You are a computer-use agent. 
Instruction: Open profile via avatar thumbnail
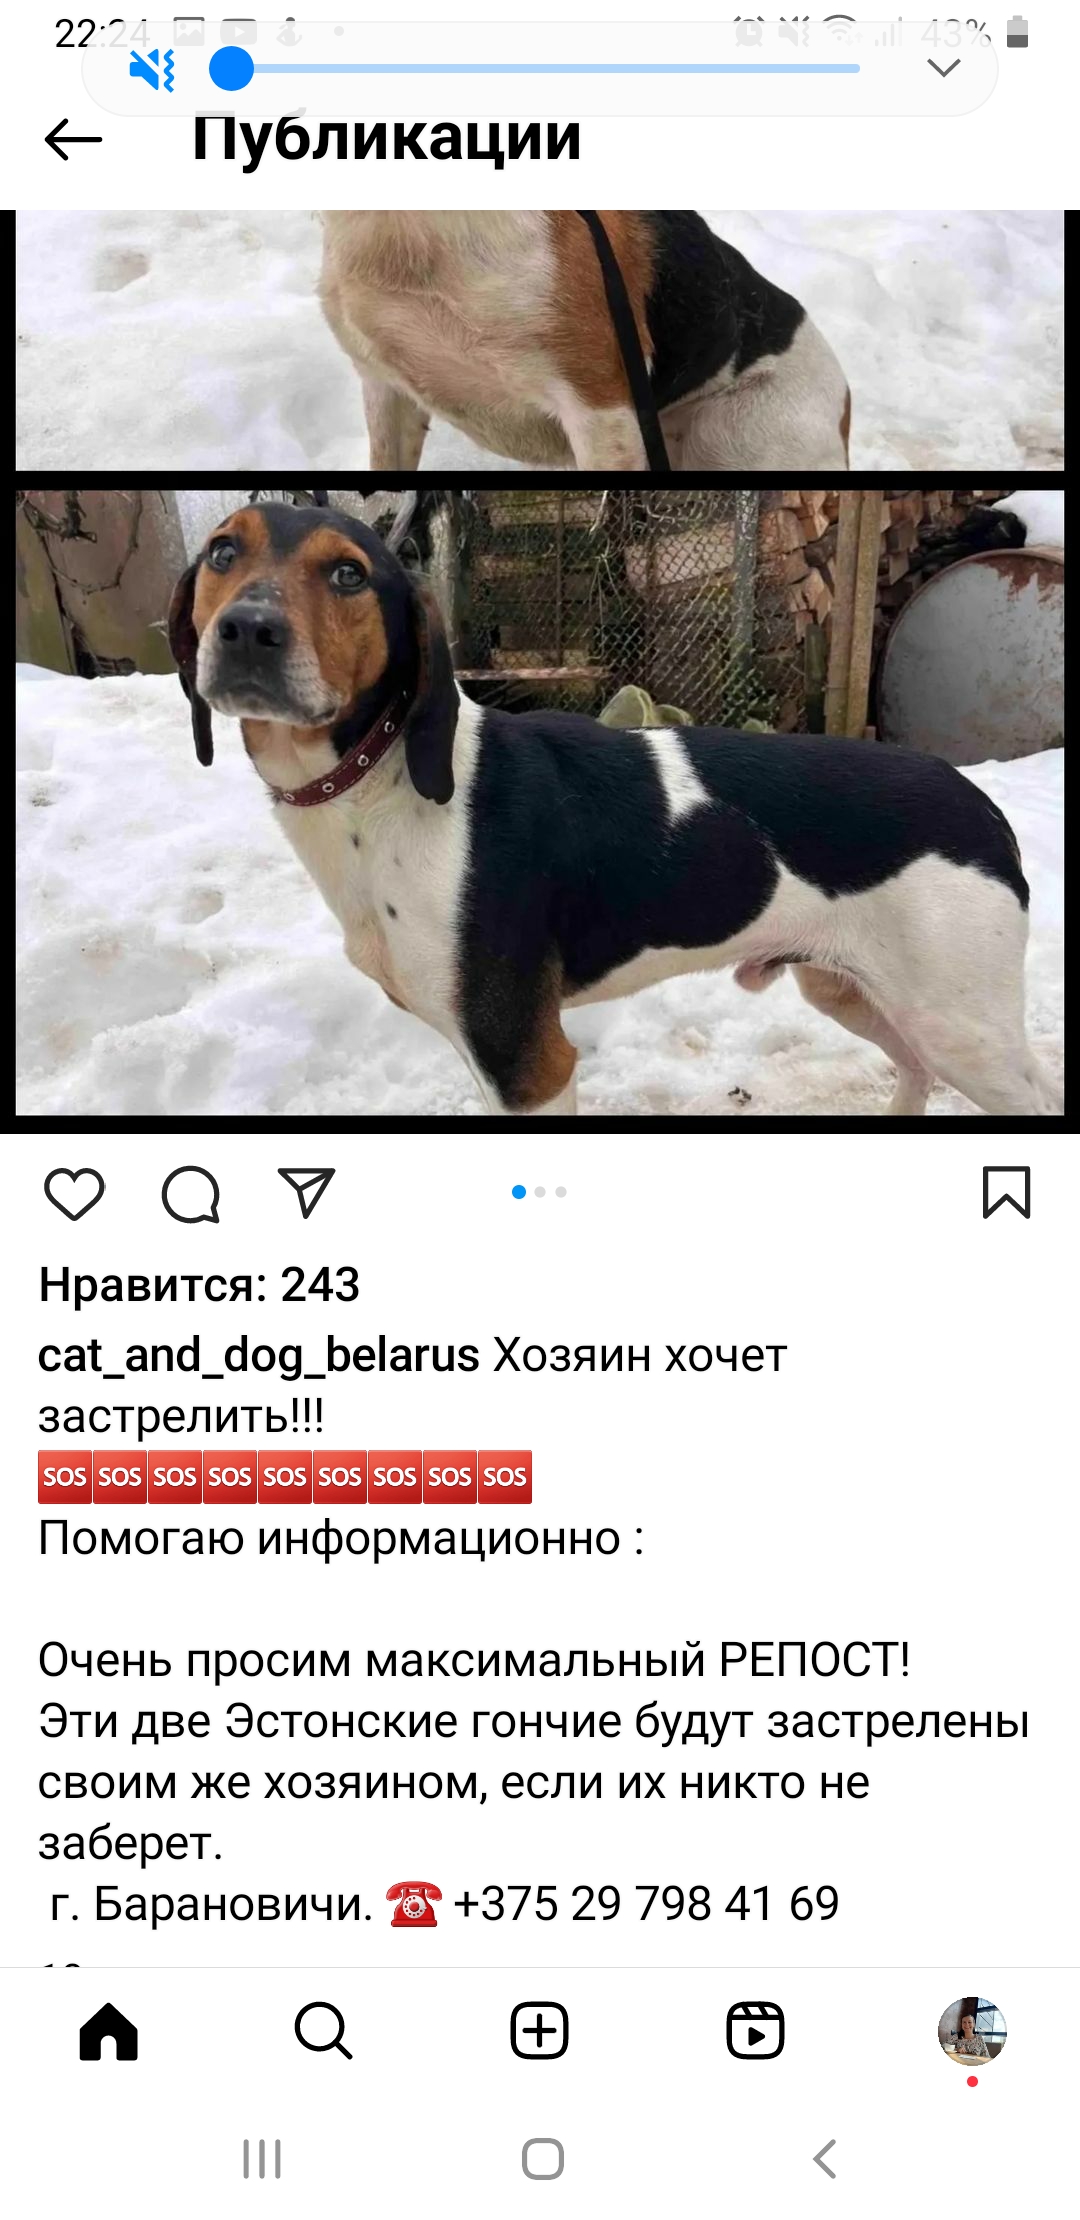[972, 2031]
